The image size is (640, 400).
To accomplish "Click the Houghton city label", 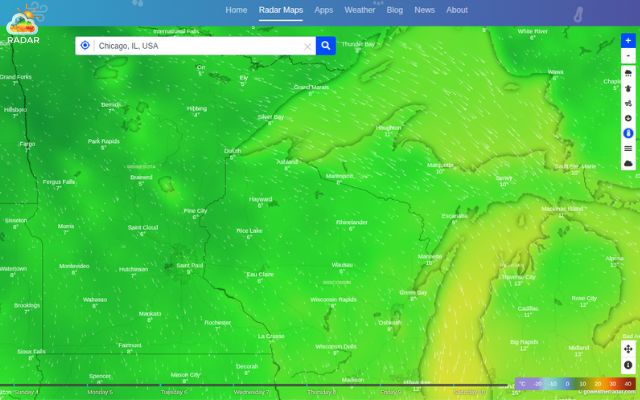I will tap(388, 128).
